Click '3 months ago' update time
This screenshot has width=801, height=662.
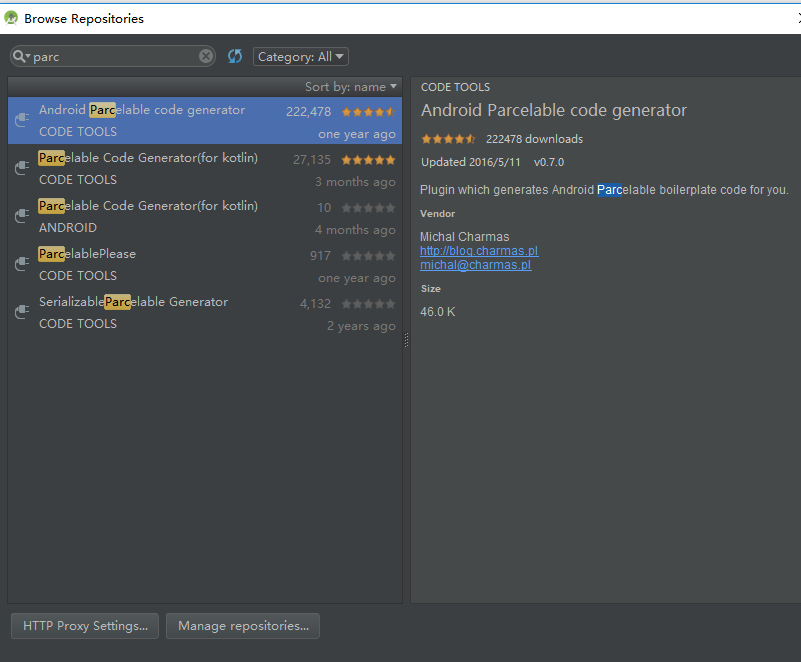point(356,182)
